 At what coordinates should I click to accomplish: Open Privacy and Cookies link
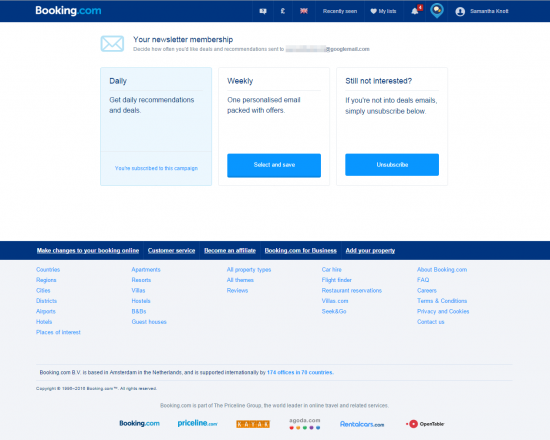click(443, 311)
